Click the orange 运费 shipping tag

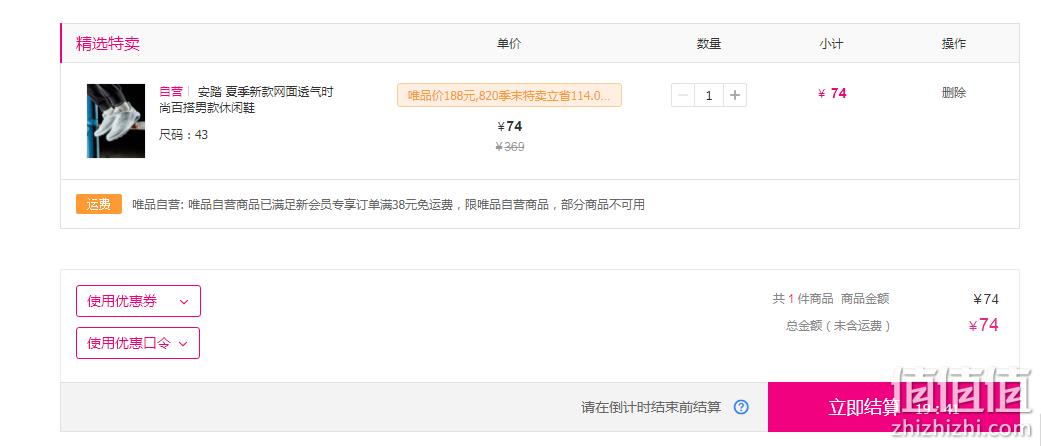[x=99, y=204]
